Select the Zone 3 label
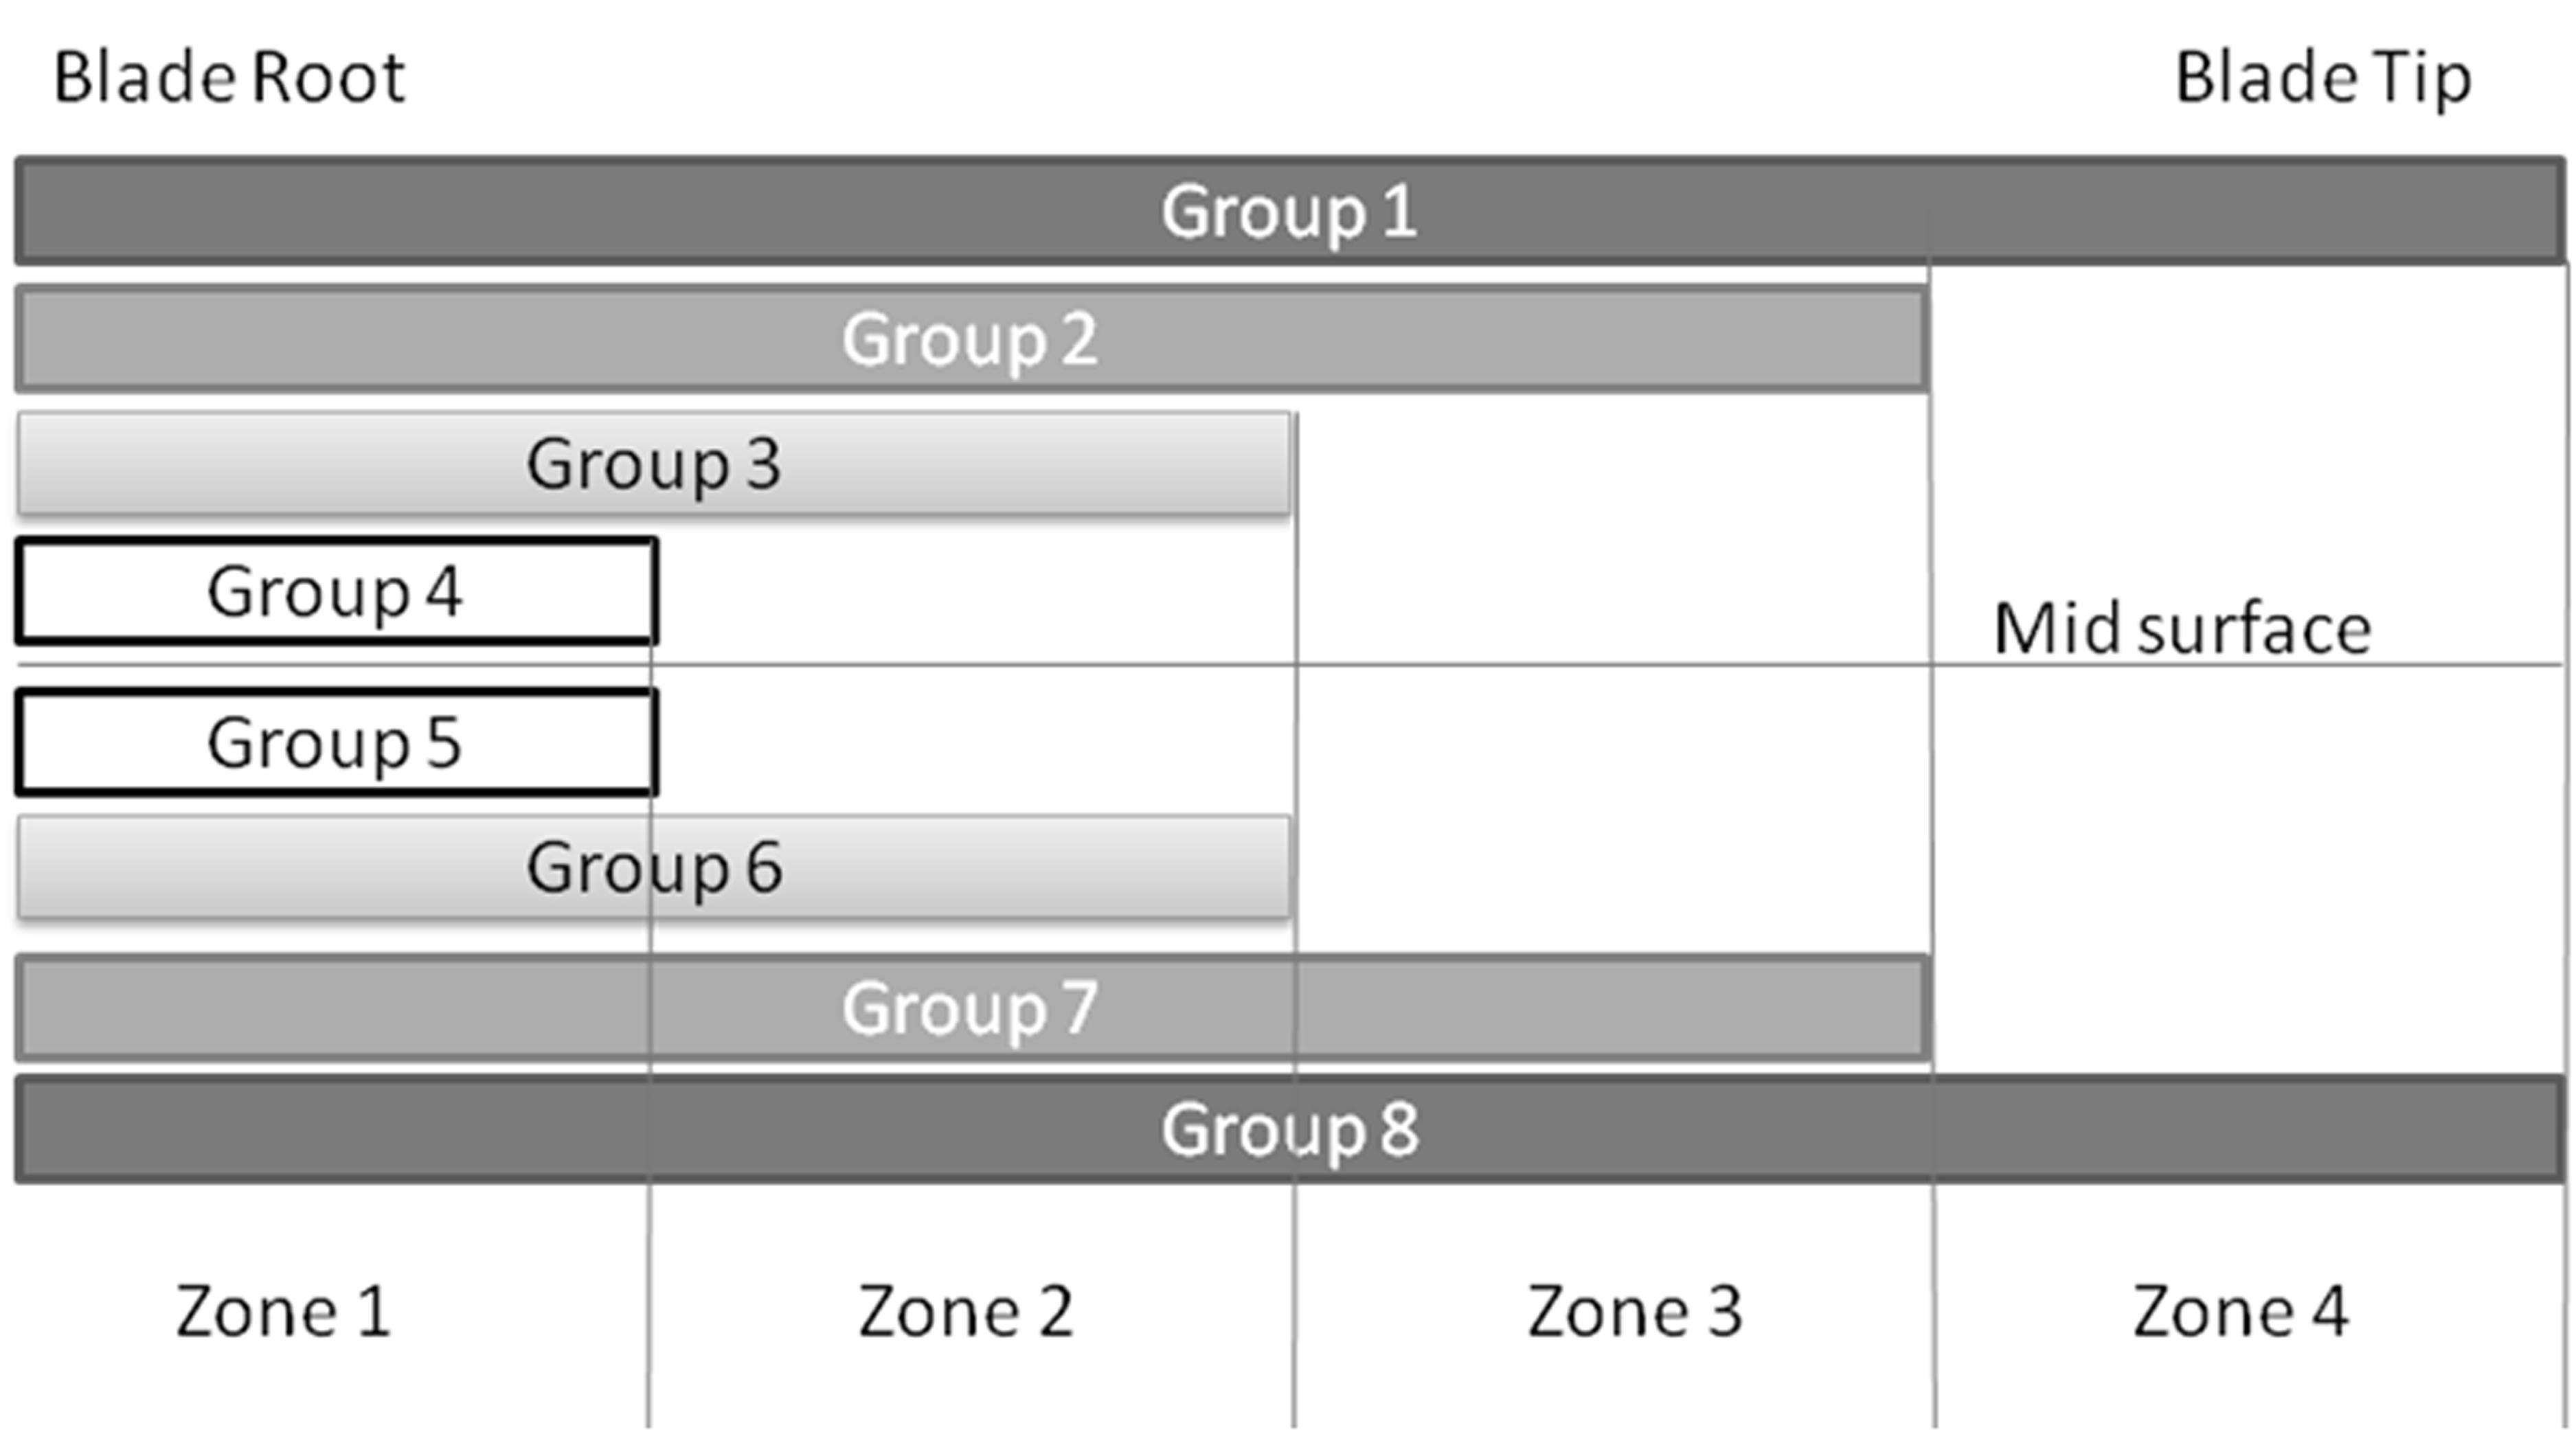The height and width of the screenshot is (1430, 2576). 1635,1311
